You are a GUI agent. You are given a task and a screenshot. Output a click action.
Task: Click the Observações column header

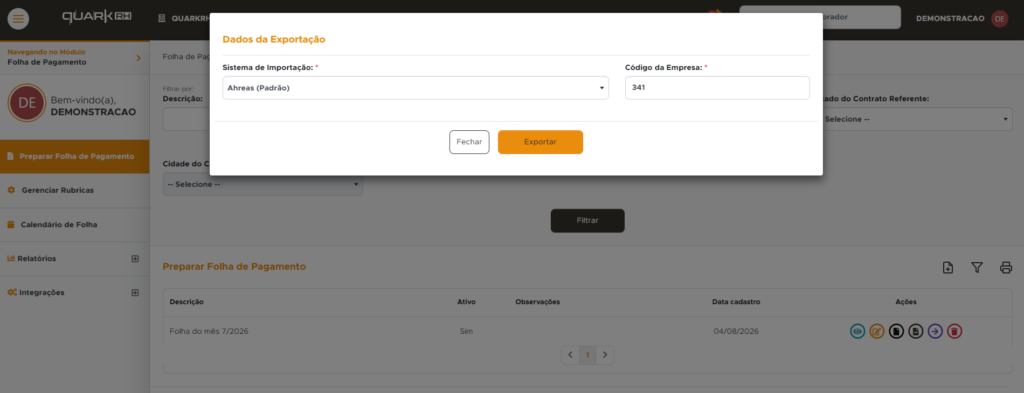(x=537, y=302)
